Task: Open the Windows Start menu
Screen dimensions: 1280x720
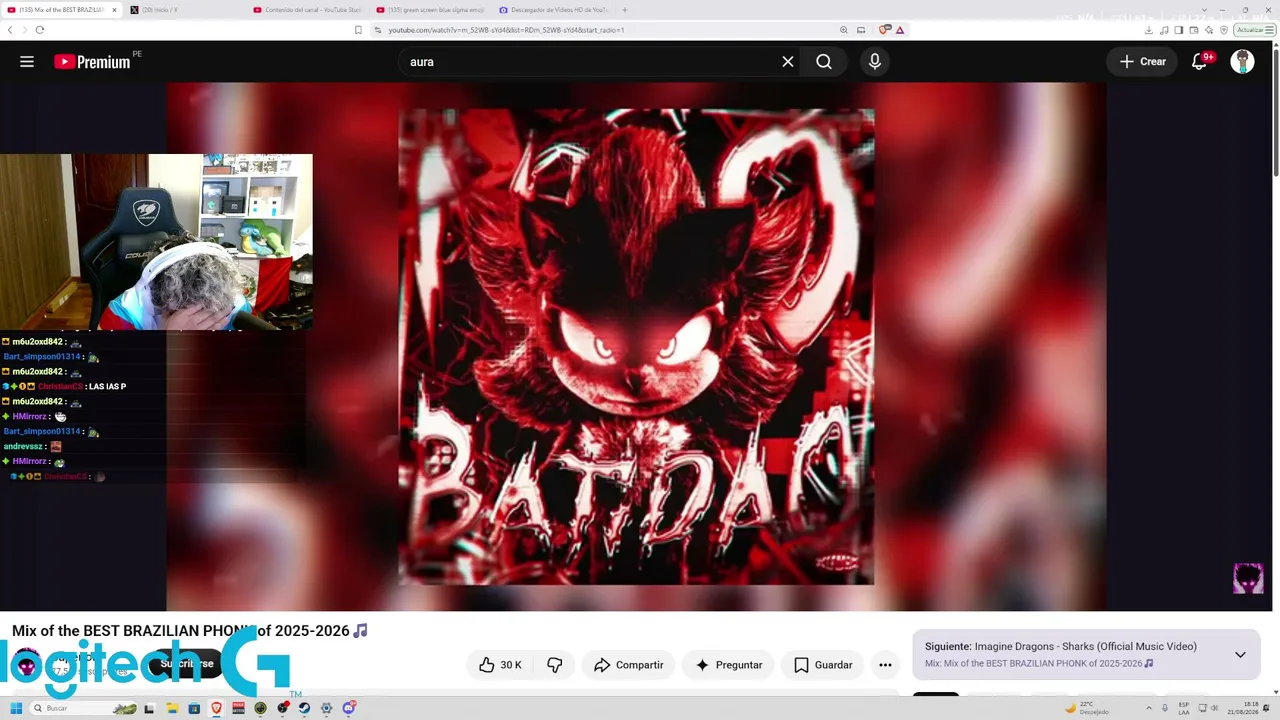Action: pos(16,708)
